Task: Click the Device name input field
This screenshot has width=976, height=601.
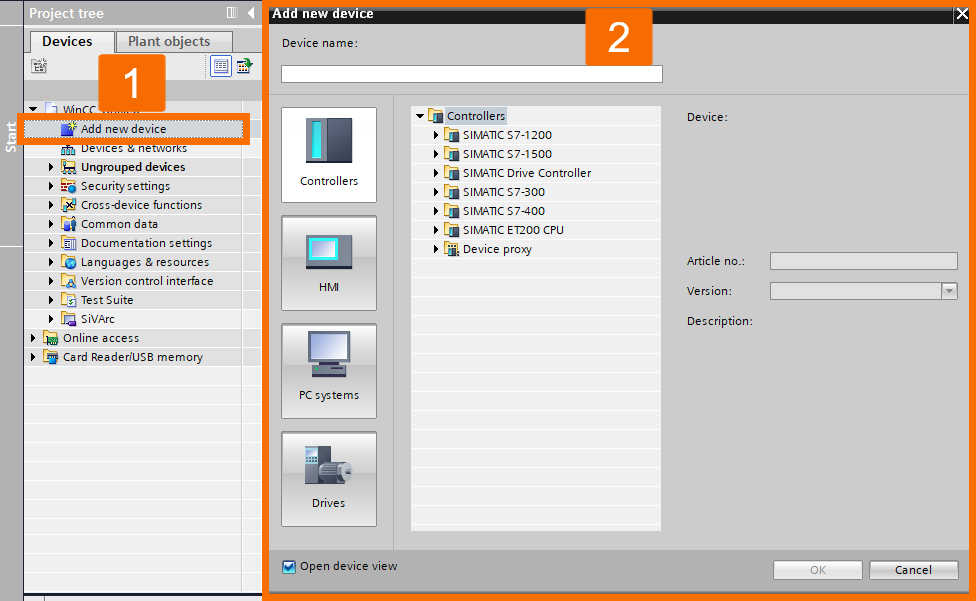Action: [471, 74]
